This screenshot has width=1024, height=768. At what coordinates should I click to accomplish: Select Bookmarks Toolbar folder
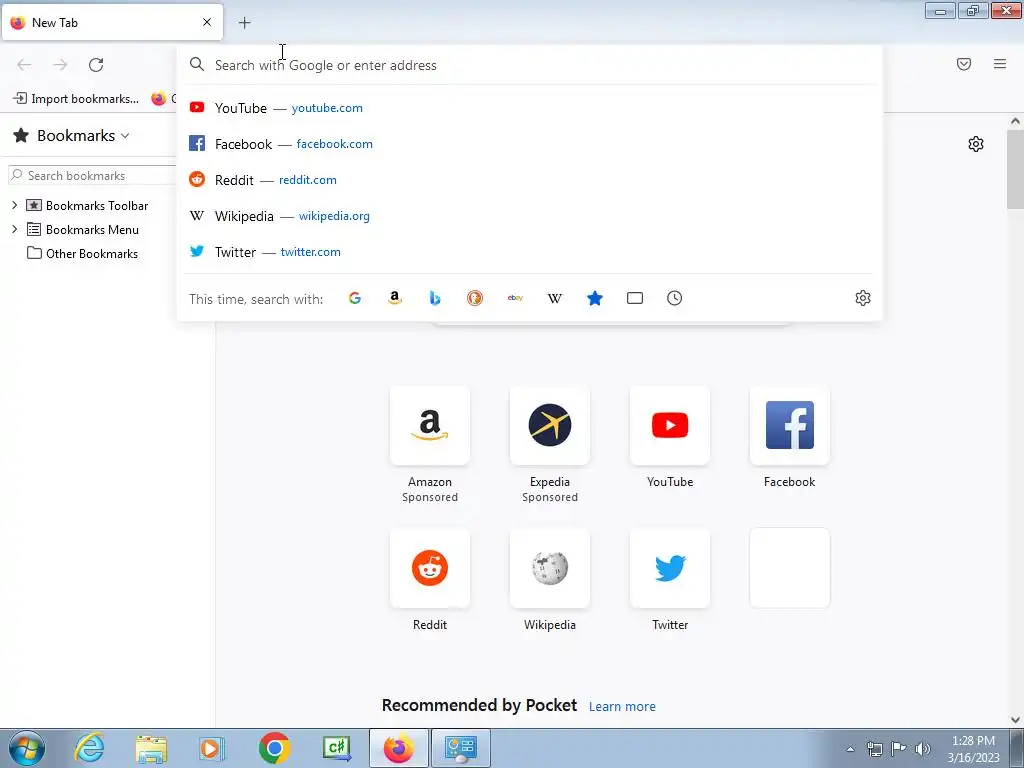click(88, 205)
